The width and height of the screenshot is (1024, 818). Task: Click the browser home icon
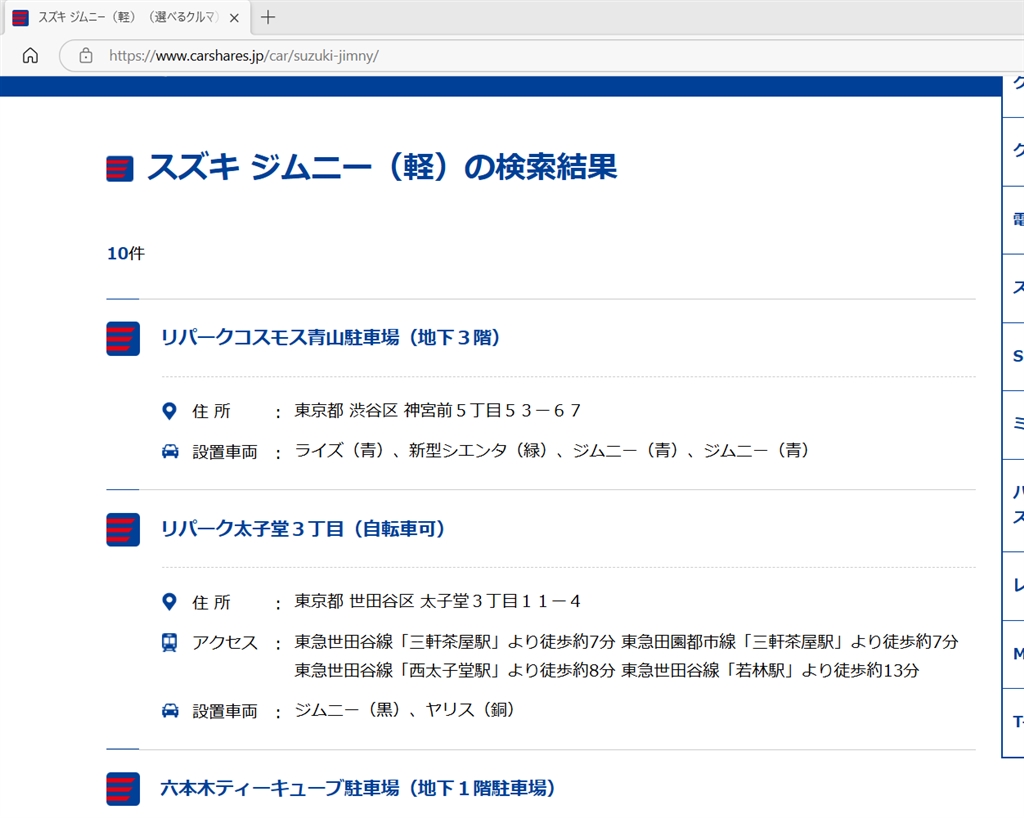[30, 55]
